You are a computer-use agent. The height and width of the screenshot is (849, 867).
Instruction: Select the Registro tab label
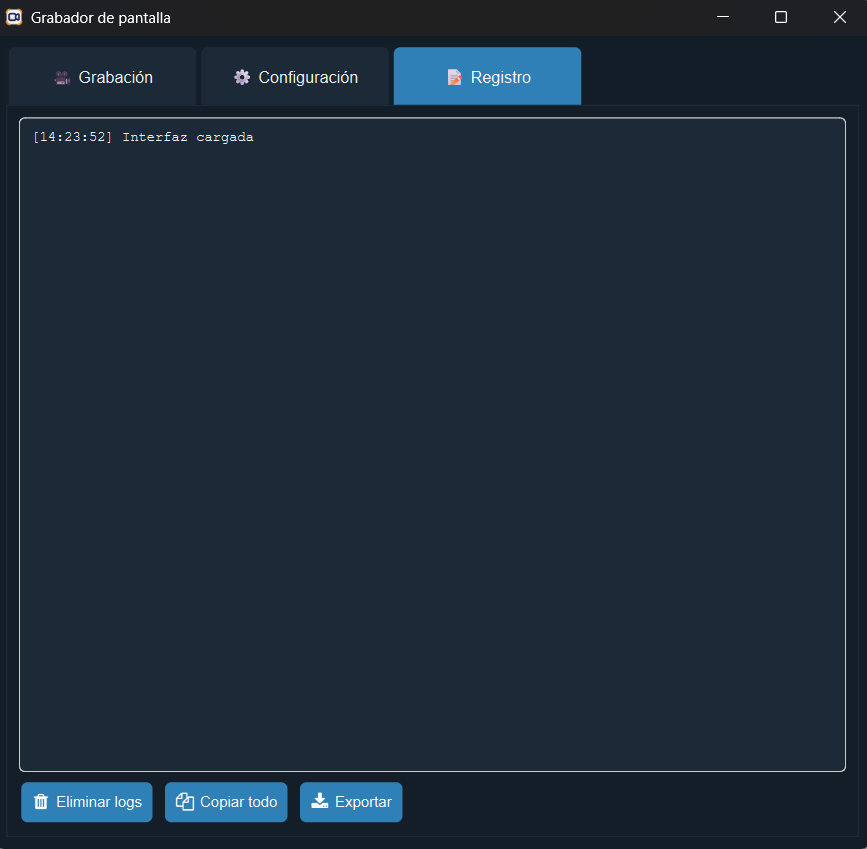coord(500,77)
